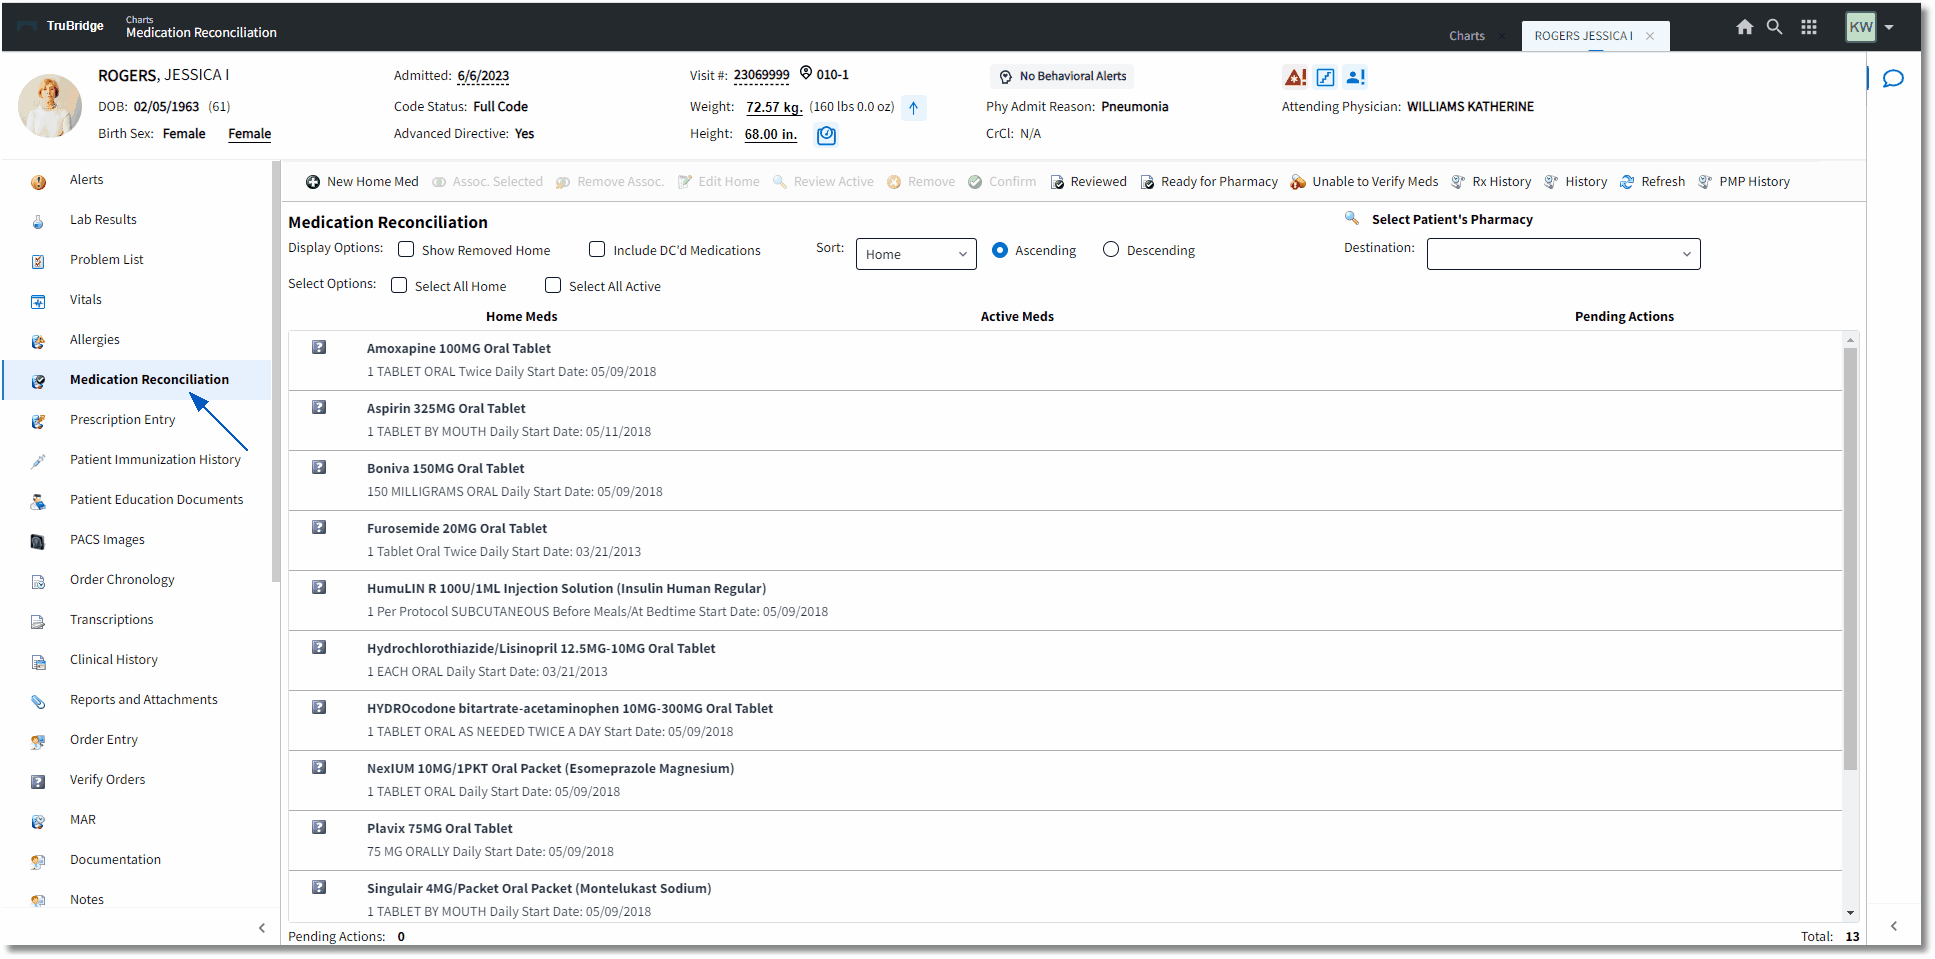Click the question icon beside Plavix 75MG

click(x=319, y=827)
